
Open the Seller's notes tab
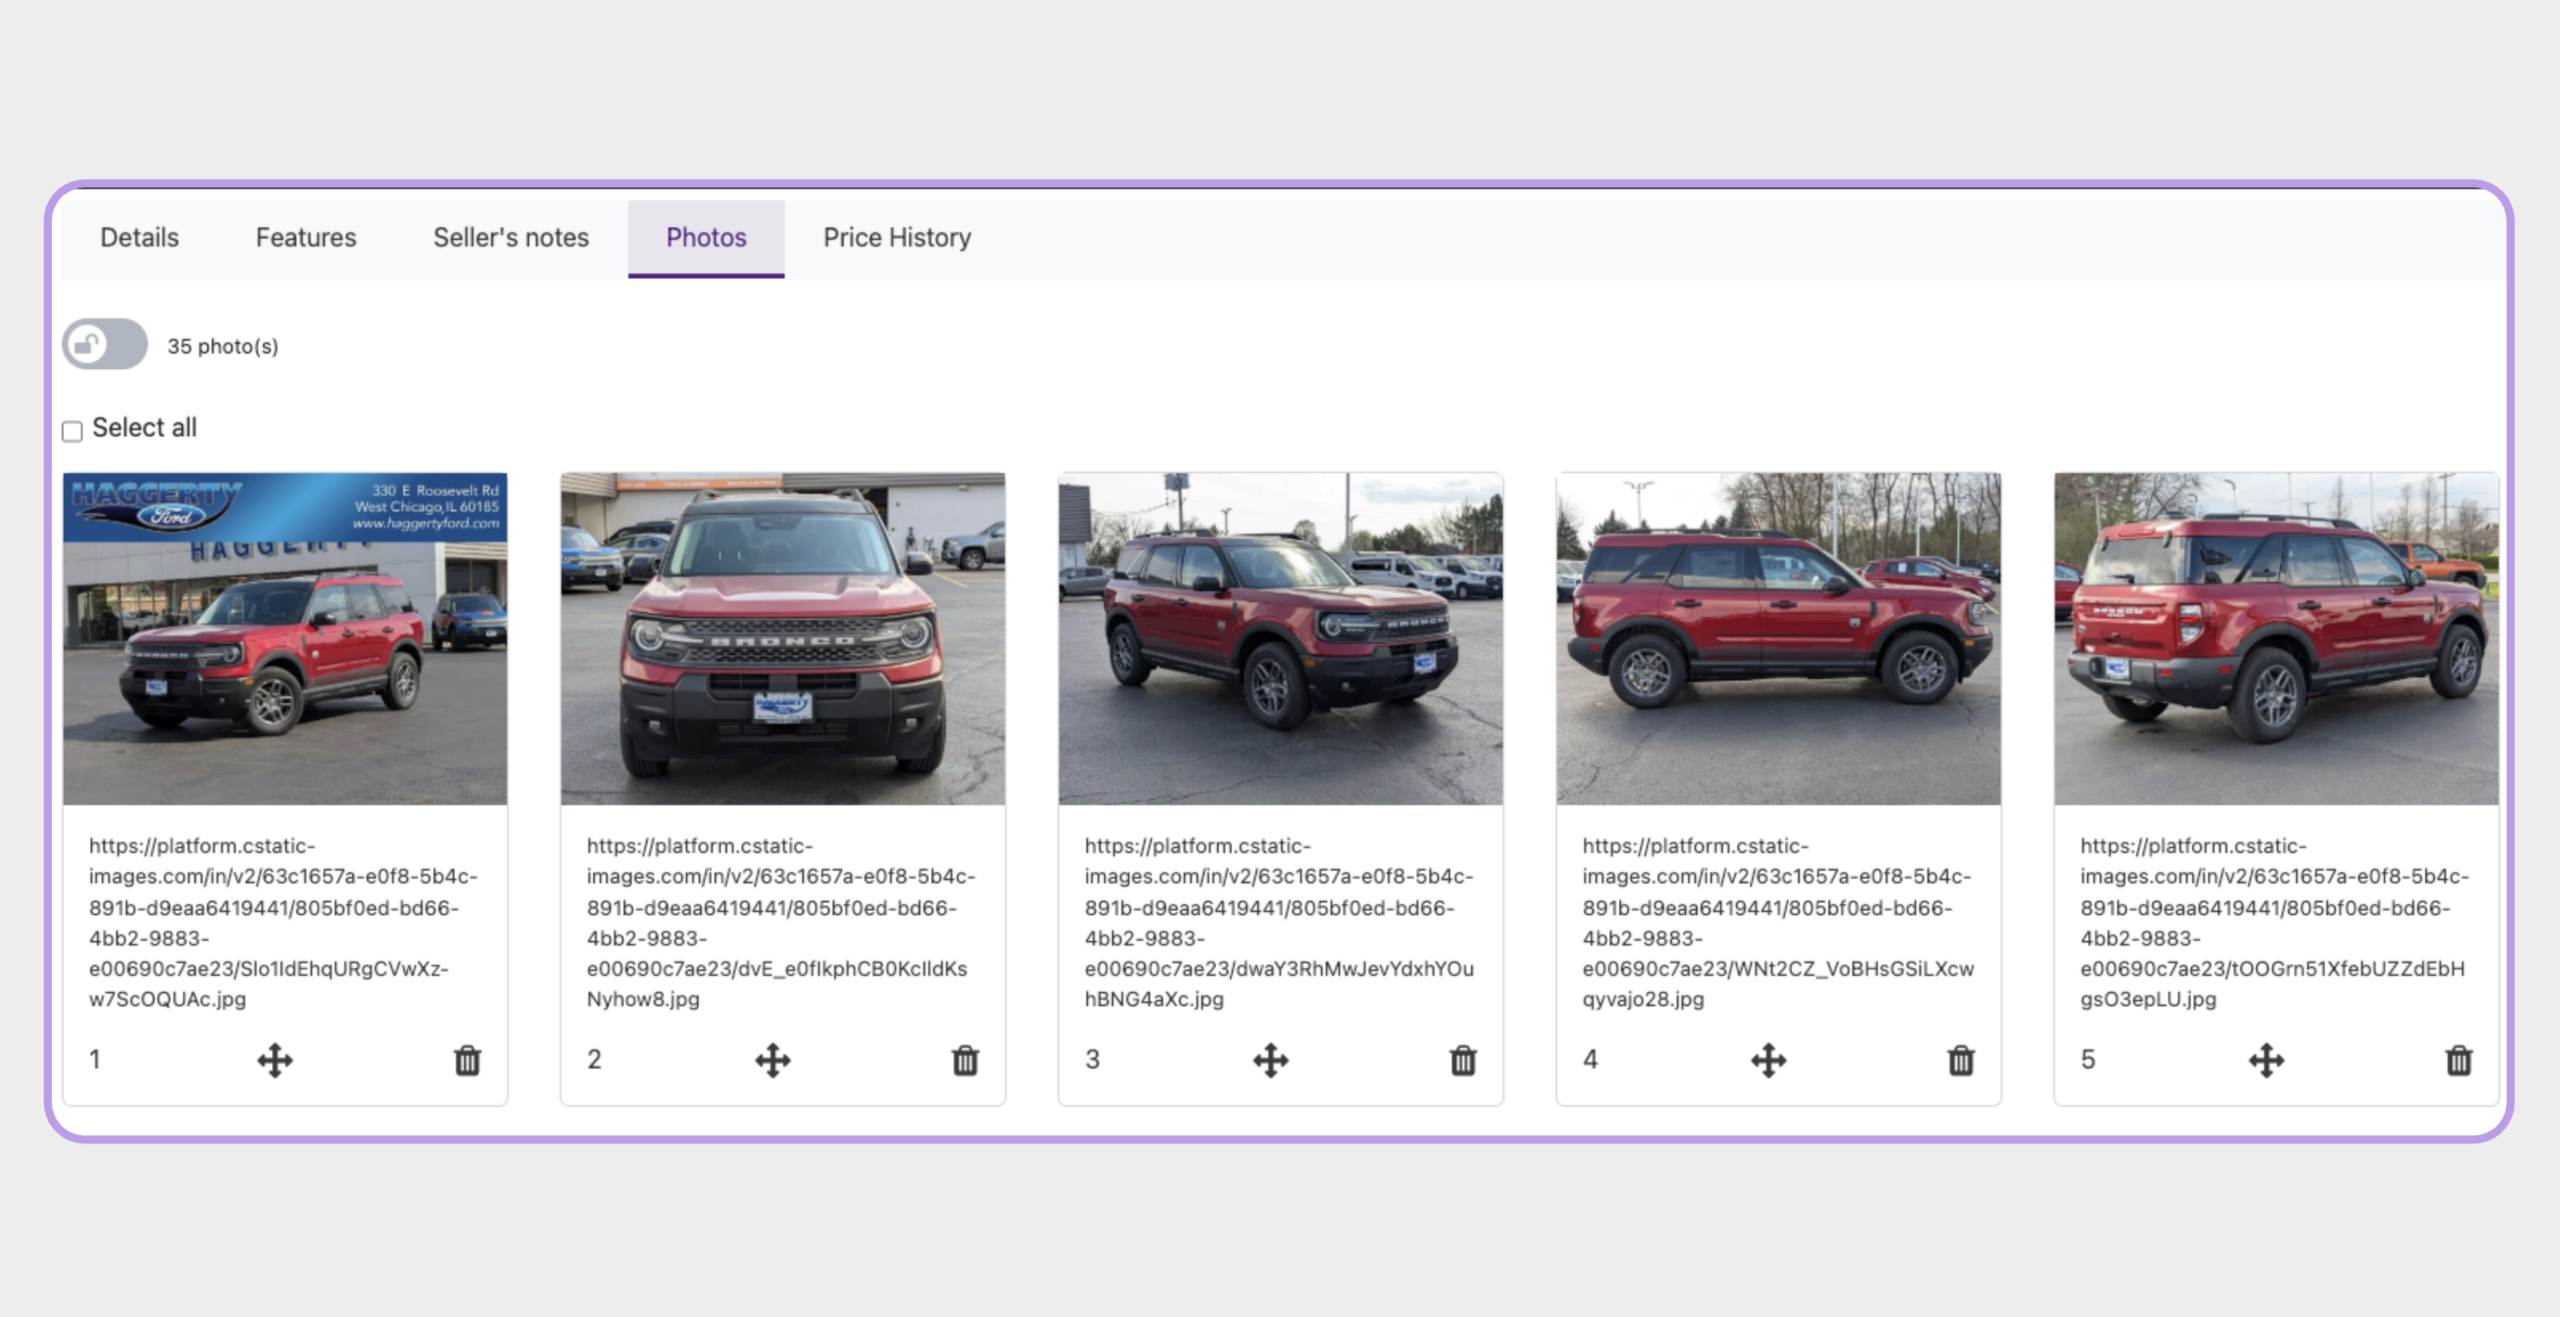pyautogui.click(x=511, y=238)
